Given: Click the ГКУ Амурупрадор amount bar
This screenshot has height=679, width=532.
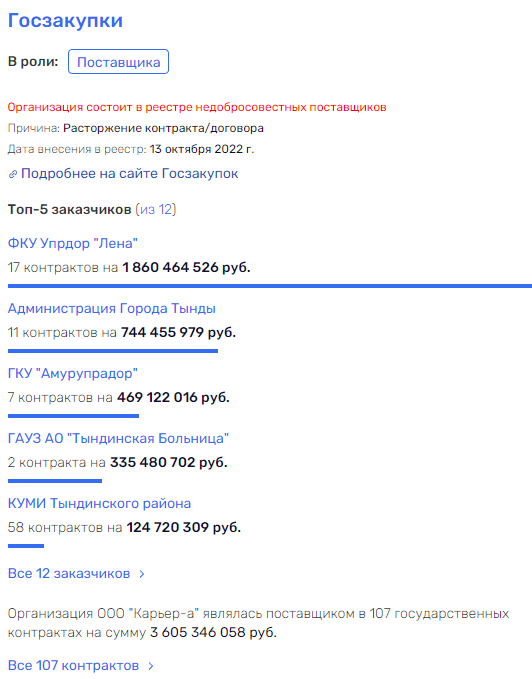Looking at the screenshot, I should tap(73, 416).
